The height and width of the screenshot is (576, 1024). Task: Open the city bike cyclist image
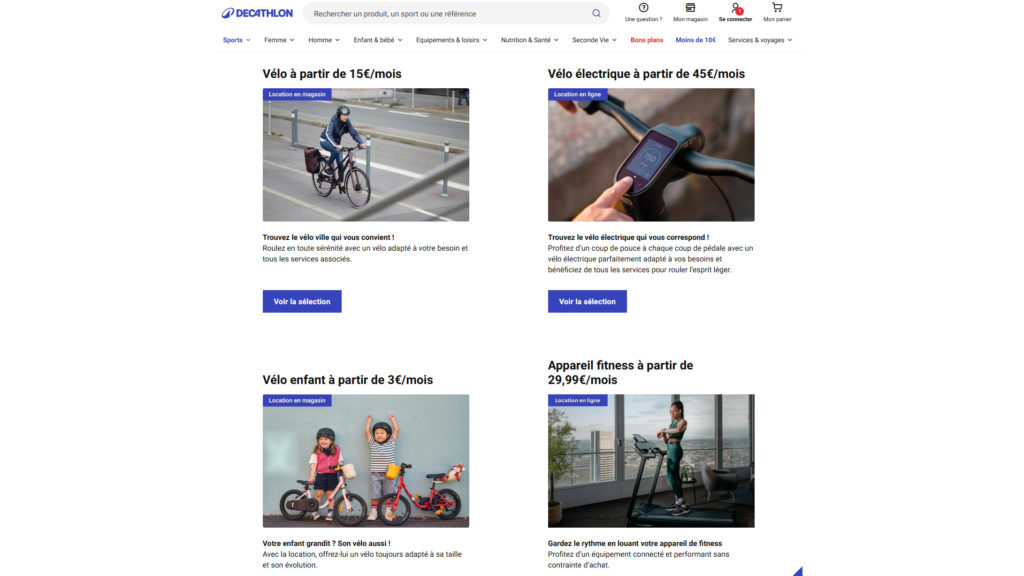click(366, 155)
